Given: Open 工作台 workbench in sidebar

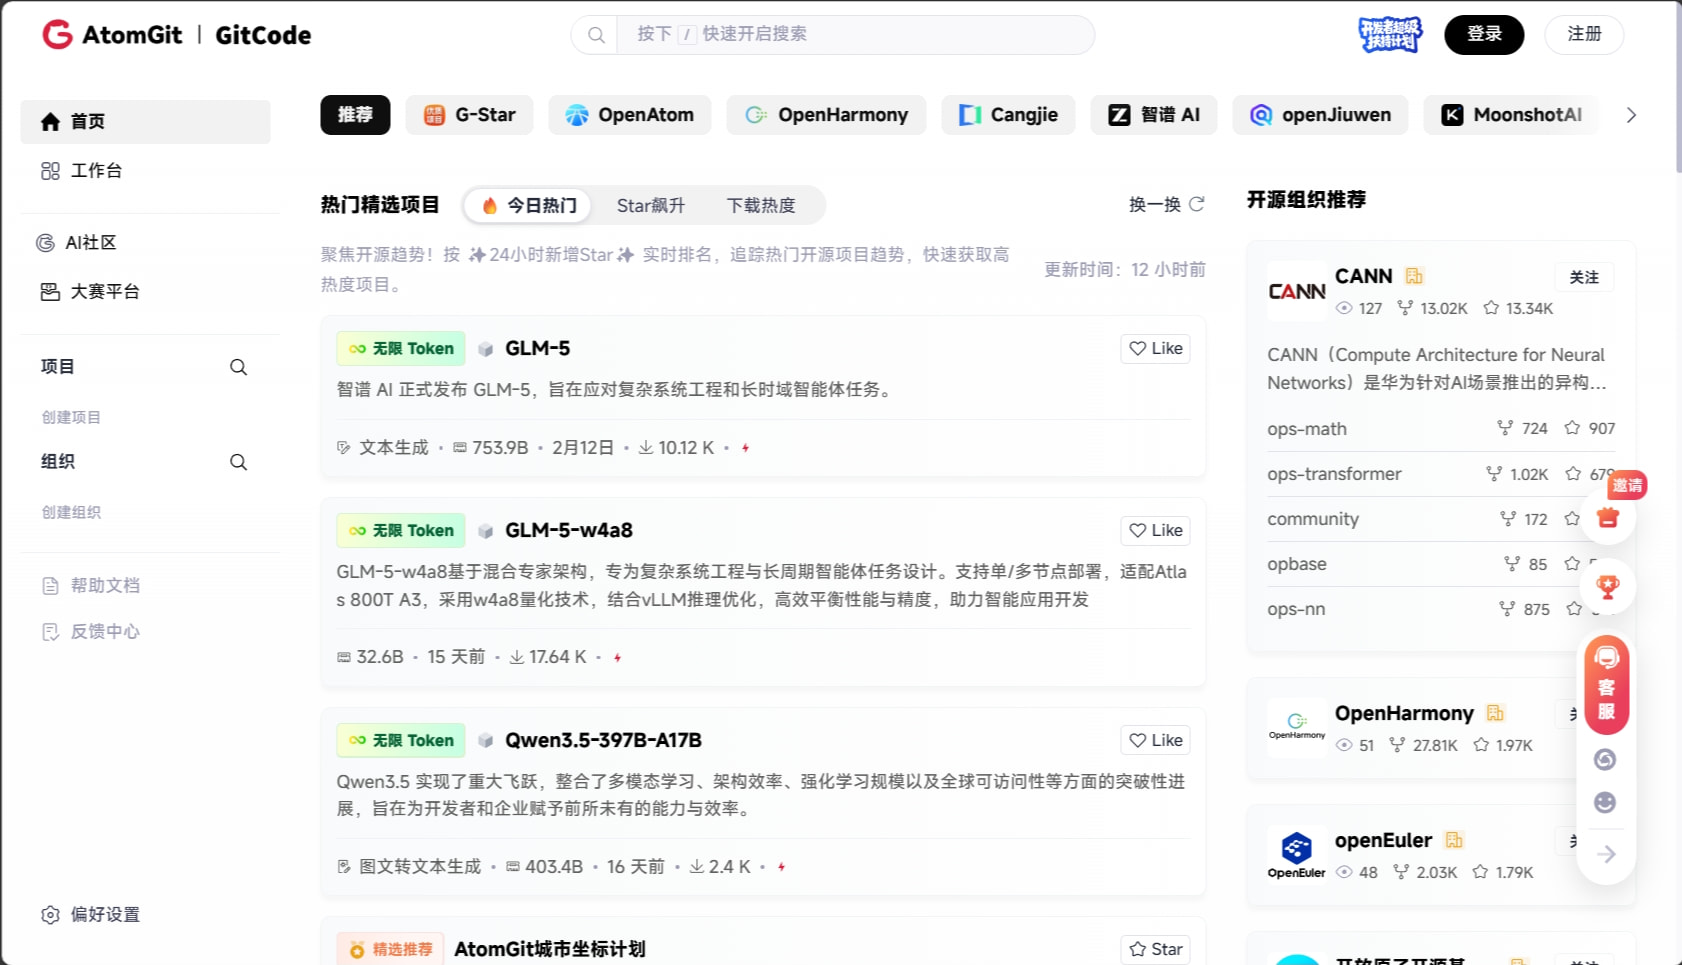Looking at the screenshot, I should tap(146, 171).
